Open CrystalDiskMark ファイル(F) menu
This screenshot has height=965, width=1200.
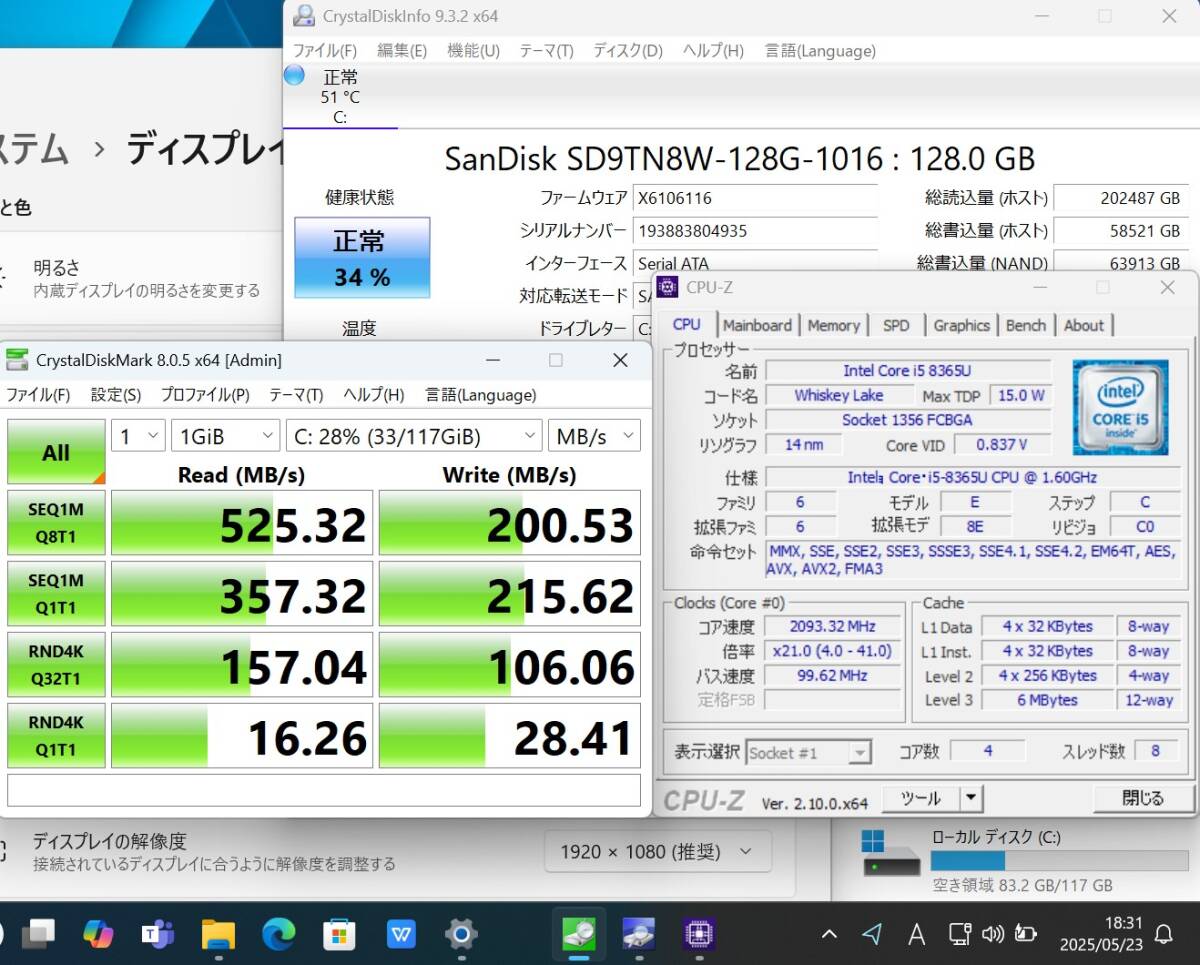tap(38, 395)
